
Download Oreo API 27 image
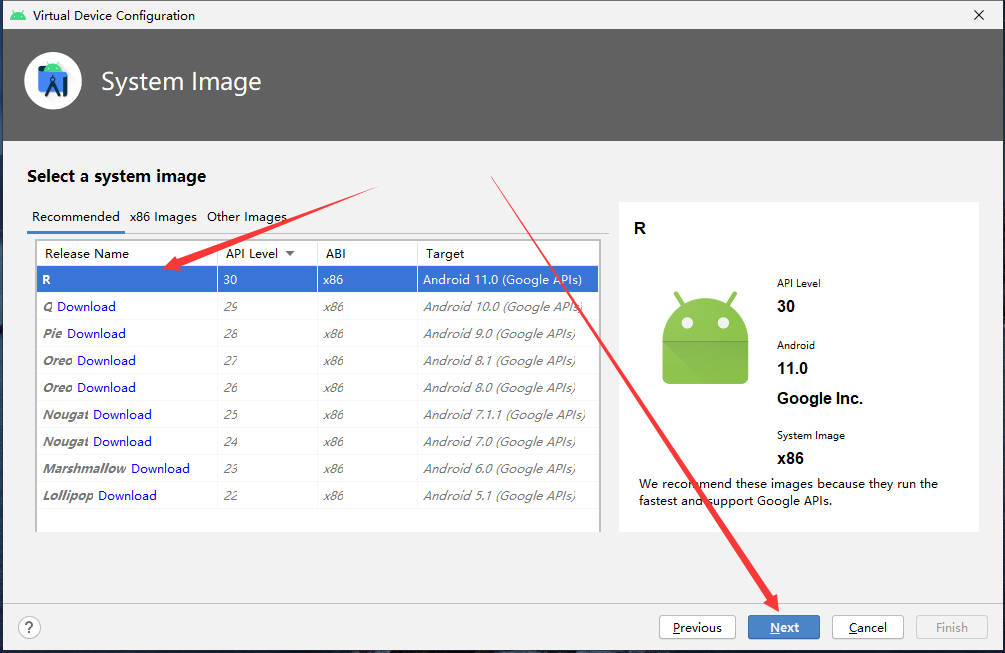tap(106, 360)
